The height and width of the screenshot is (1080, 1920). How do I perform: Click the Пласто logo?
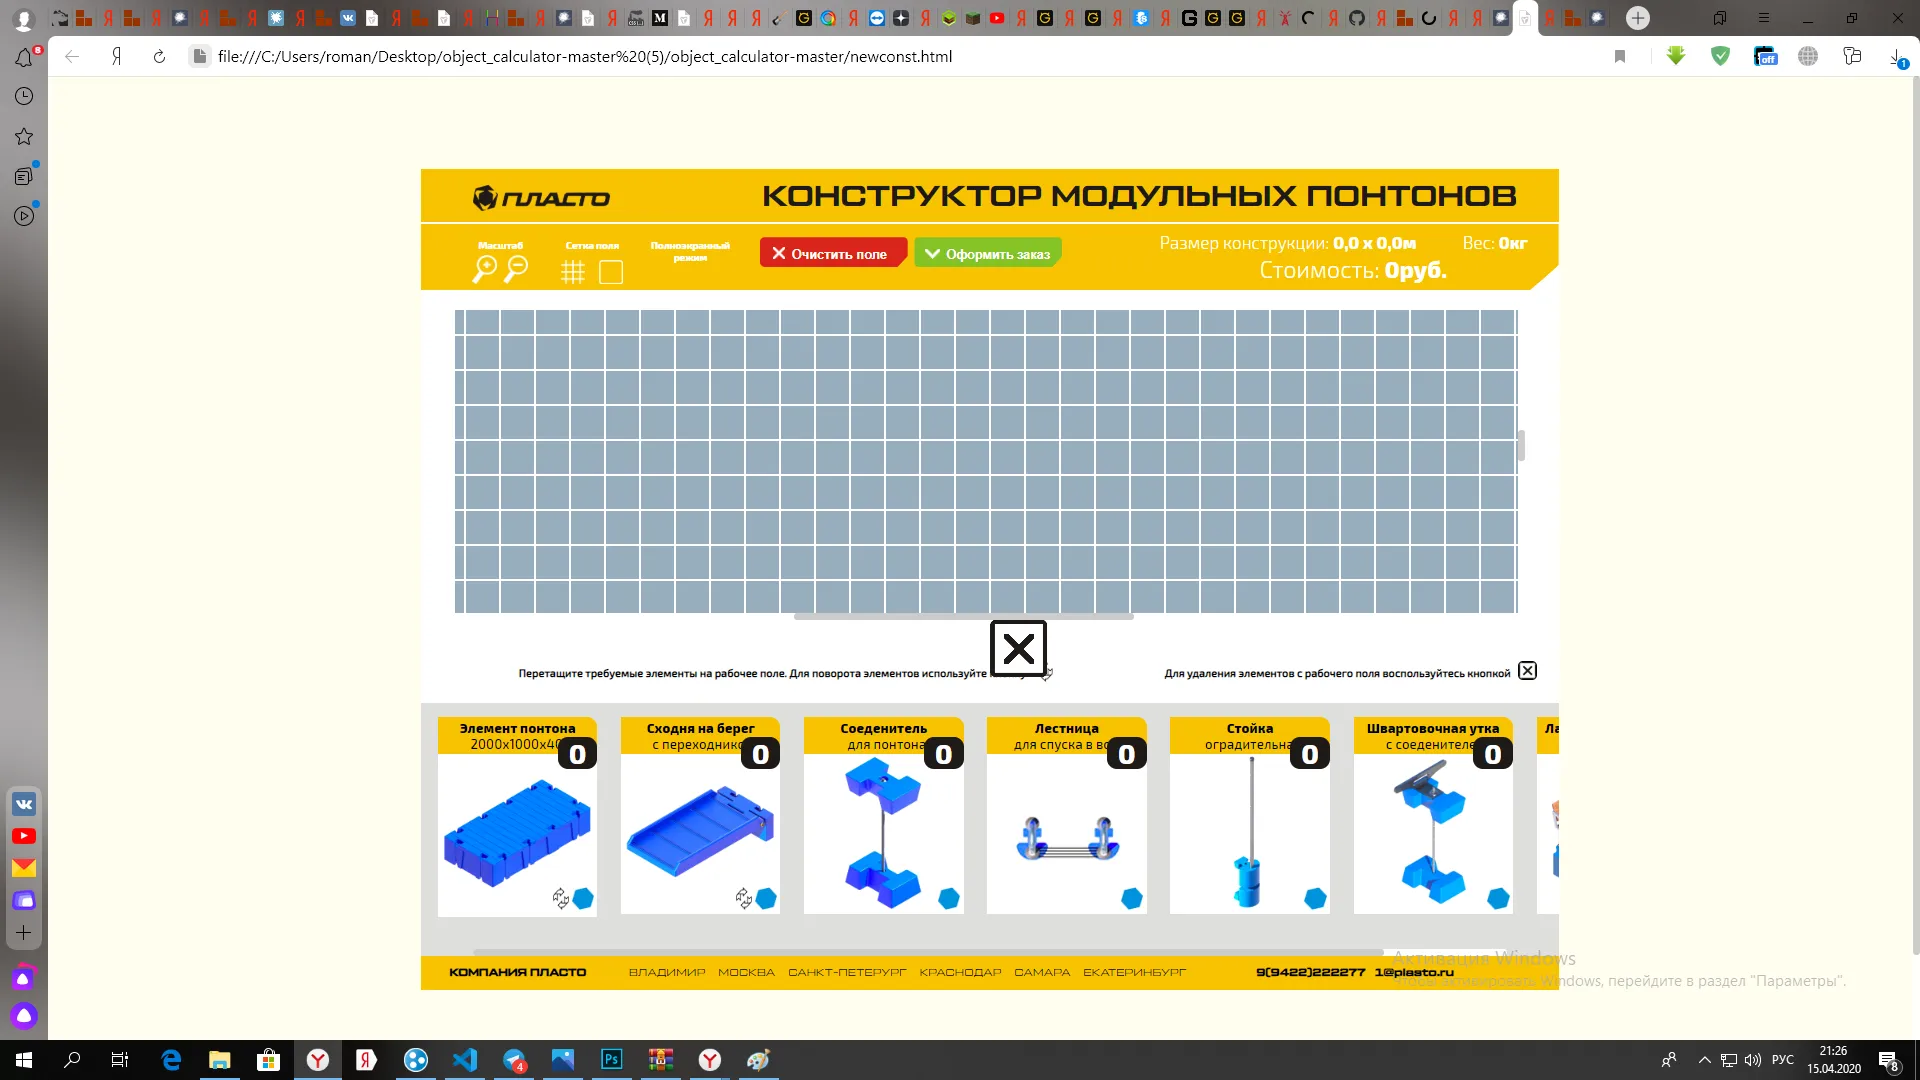tap(541, 198)
